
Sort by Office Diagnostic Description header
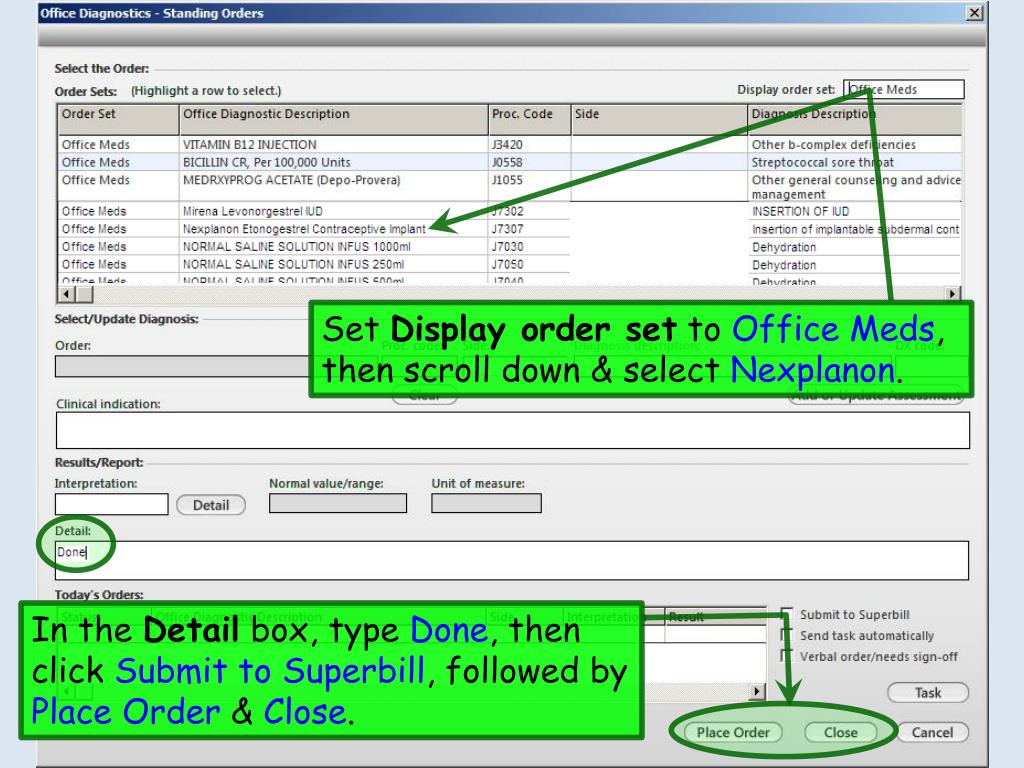pyautogui.click(x=333, y=120)
